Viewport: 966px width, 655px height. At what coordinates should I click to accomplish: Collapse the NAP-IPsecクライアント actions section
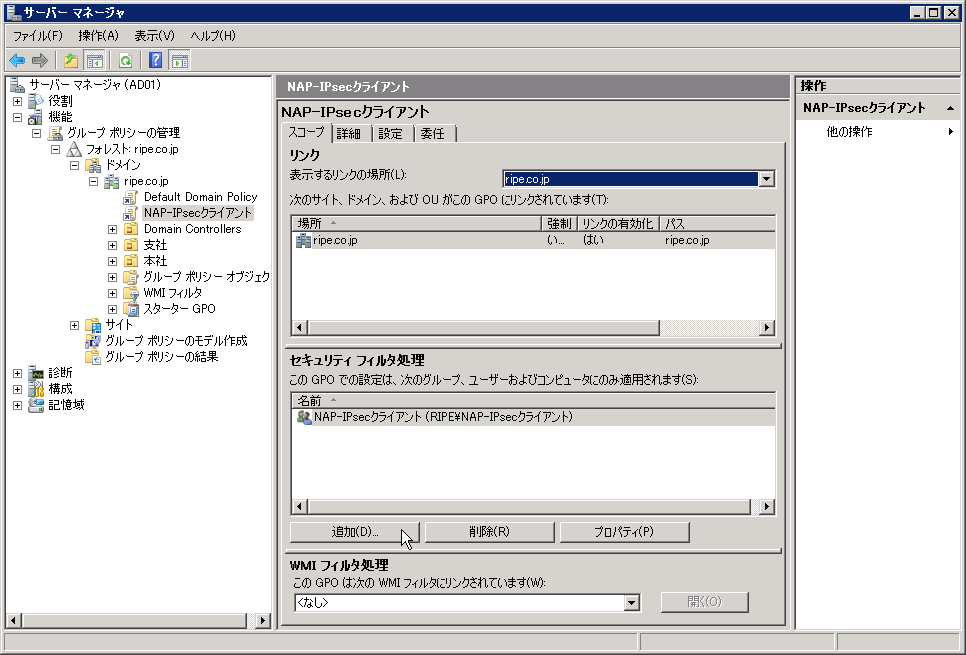(x=951, y=108)
